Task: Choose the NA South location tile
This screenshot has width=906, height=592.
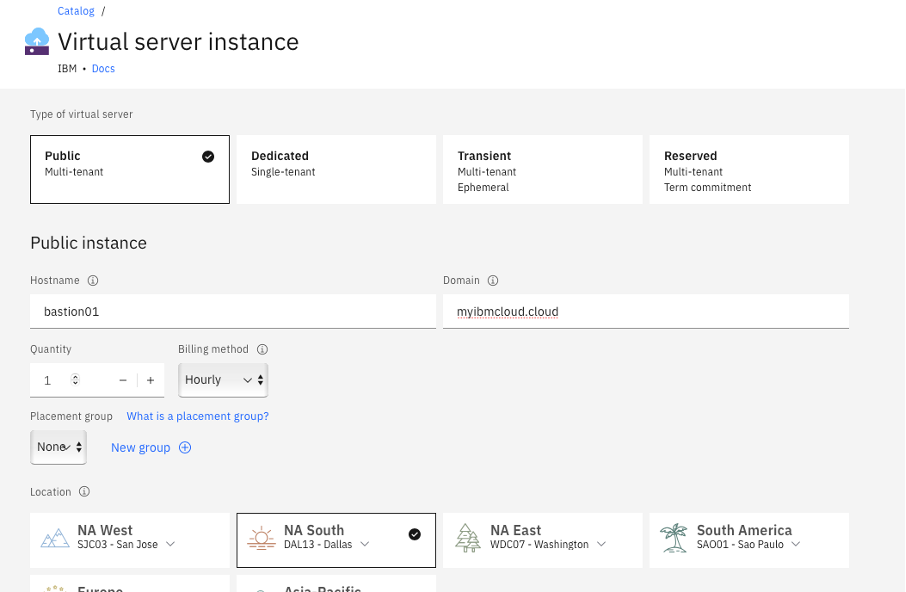Action: [336, 540]
